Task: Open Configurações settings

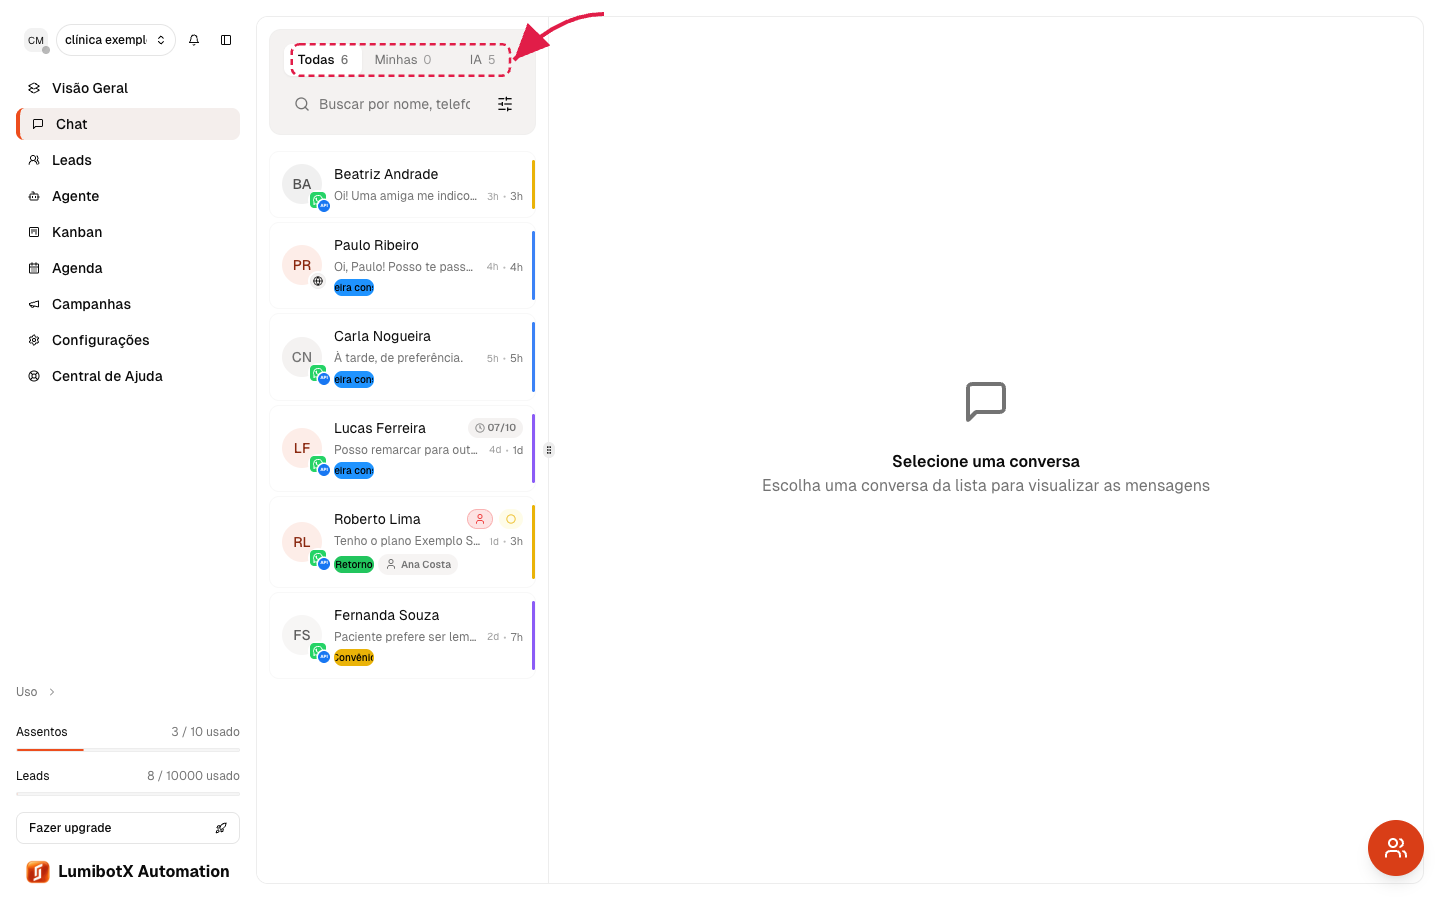Action: (x=128, y=340)
